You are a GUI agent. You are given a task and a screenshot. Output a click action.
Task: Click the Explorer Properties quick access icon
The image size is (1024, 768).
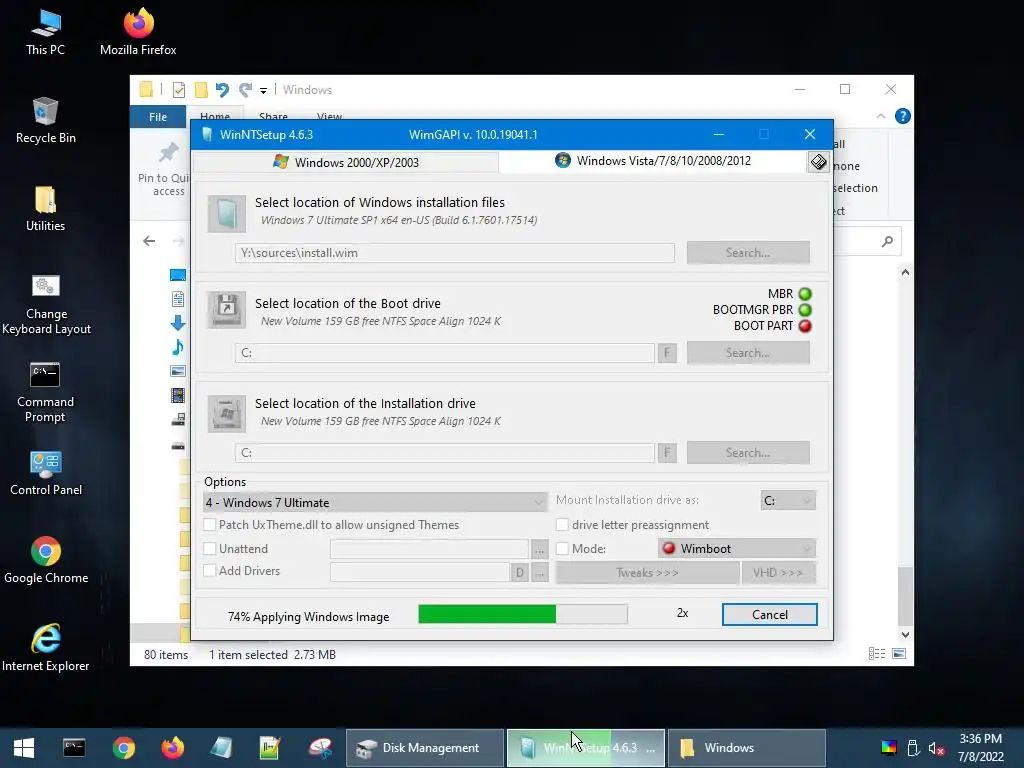[178, 90]
